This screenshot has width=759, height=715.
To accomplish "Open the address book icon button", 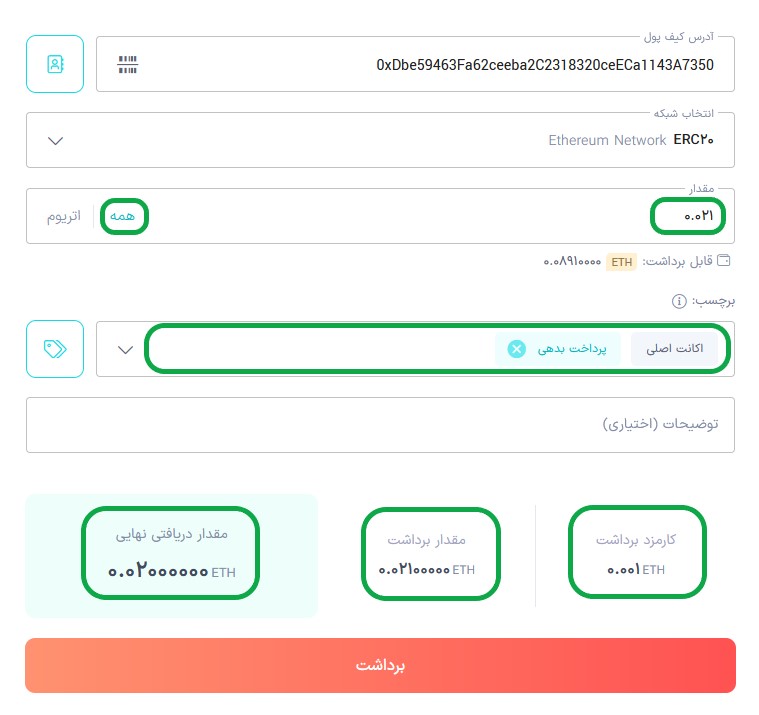I will [55, 64].
